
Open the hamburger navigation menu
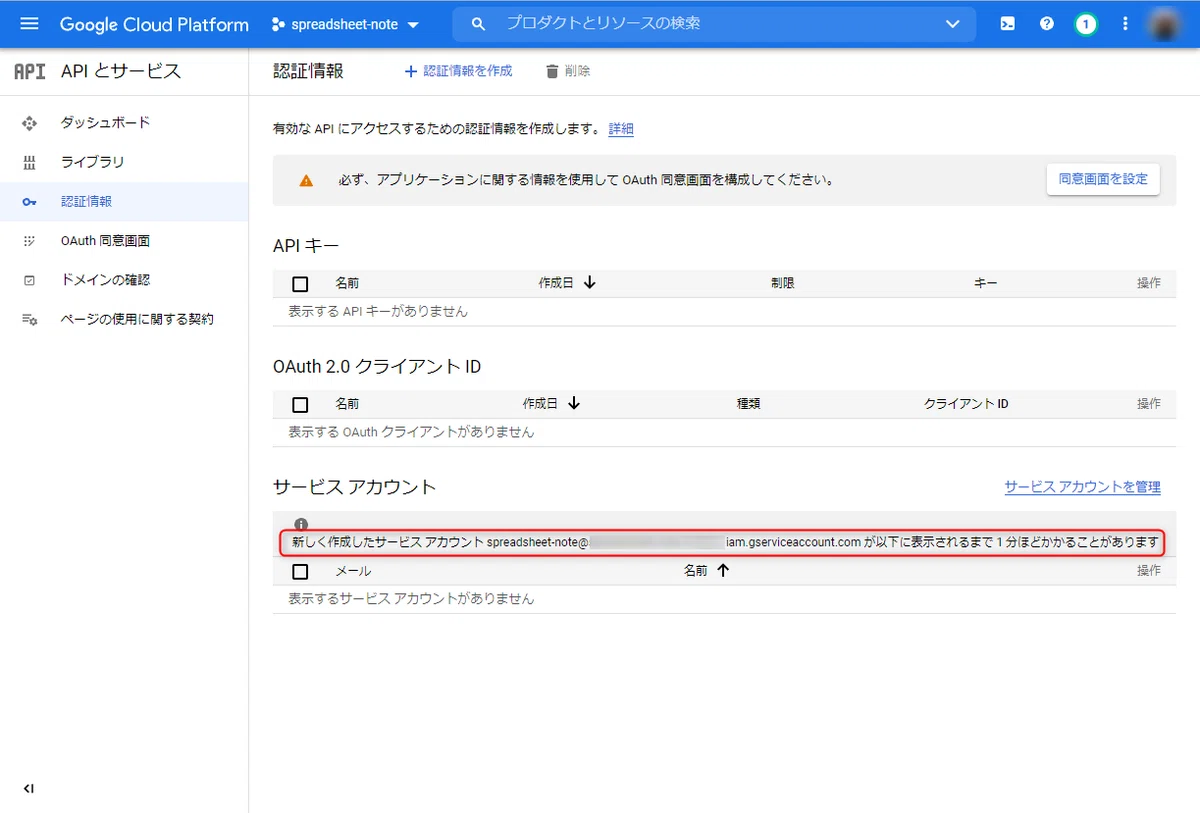pyautogui.click(x=29, y=24)
